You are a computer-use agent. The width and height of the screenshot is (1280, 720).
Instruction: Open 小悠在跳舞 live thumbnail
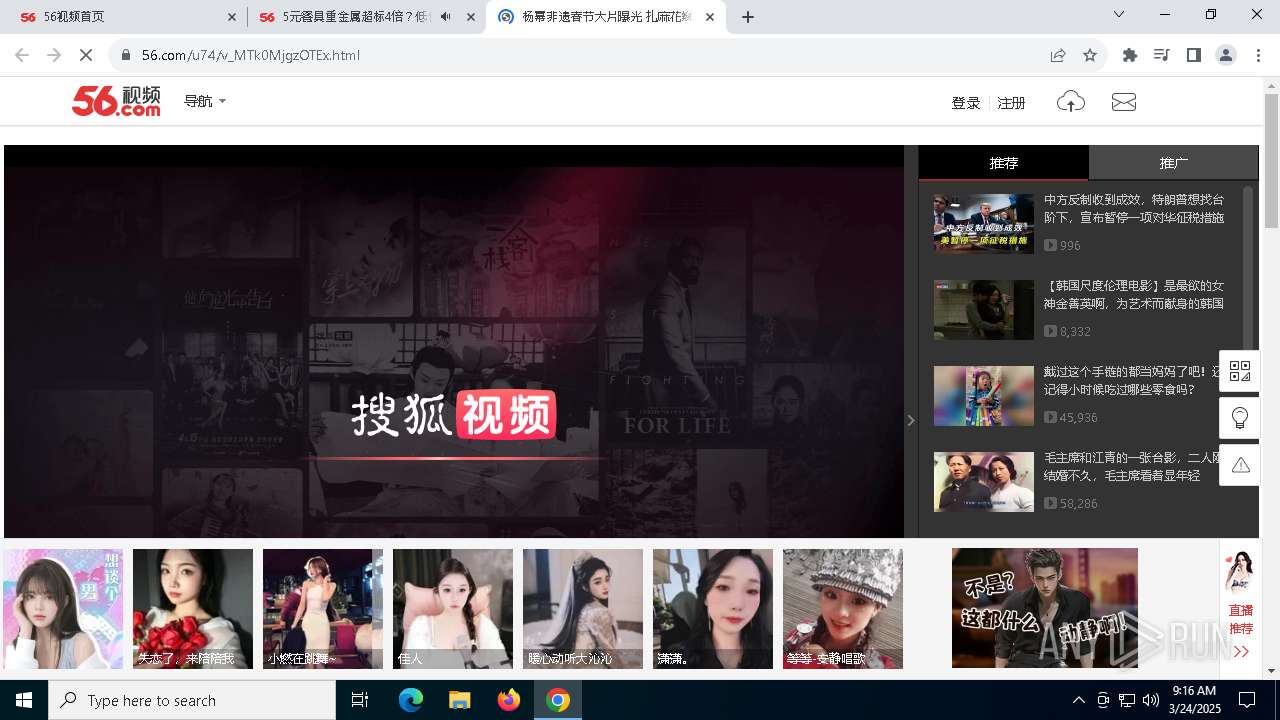coord(323,608)
